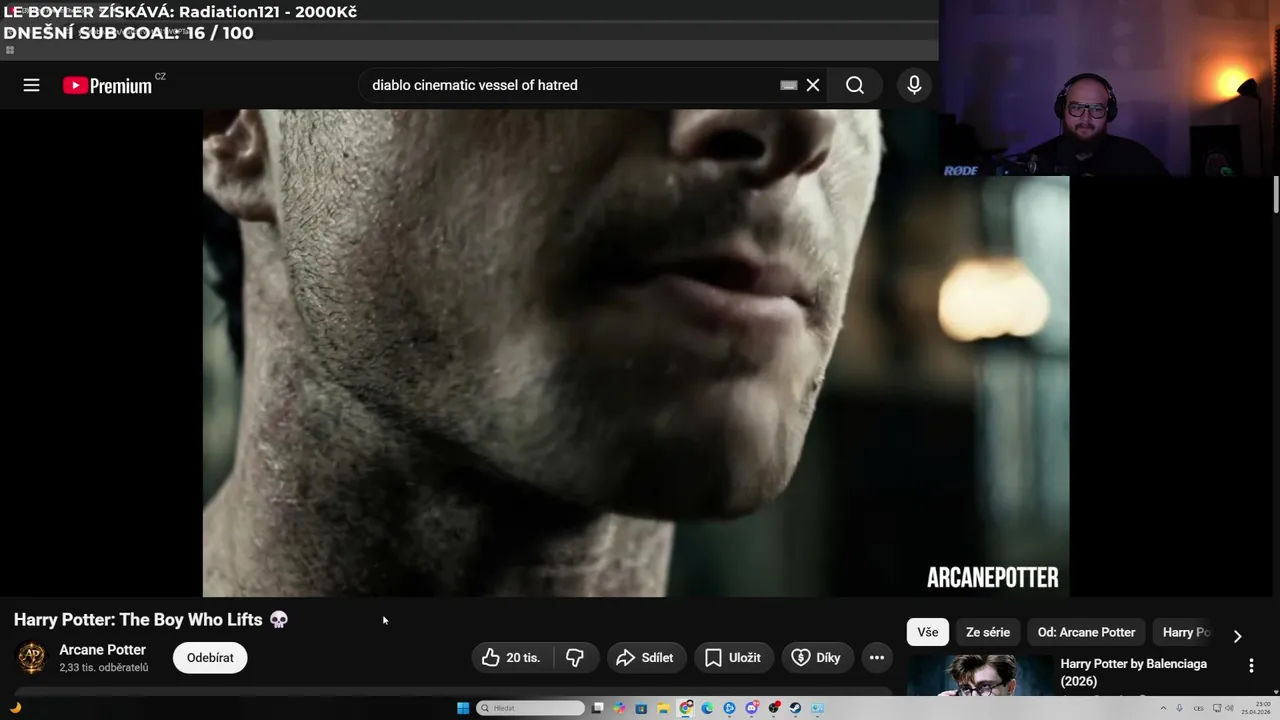Open the Windows Start menu
The image size is (1280, 720).
(x=463, y=708)
